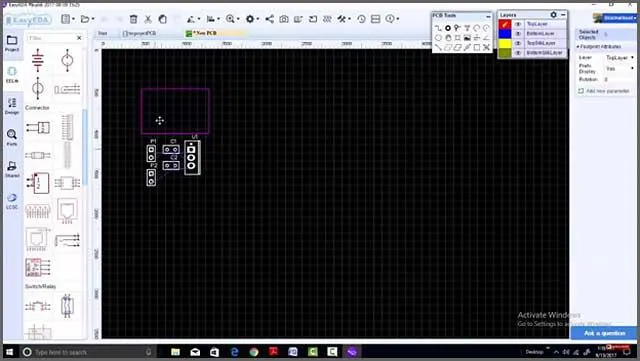
Task: Select the Measure tool in PCB Tools
Action: (467, 48)
